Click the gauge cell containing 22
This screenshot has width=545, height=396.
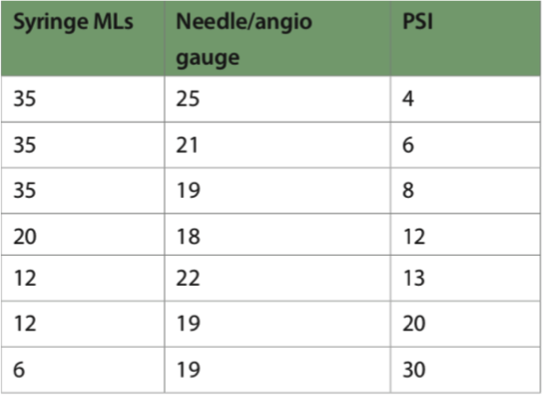[278, 278]
